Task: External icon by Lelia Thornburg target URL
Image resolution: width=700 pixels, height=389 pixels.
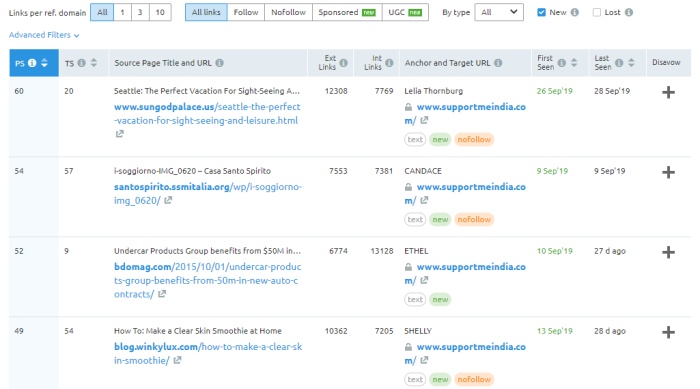Action: tap(424, 120)
